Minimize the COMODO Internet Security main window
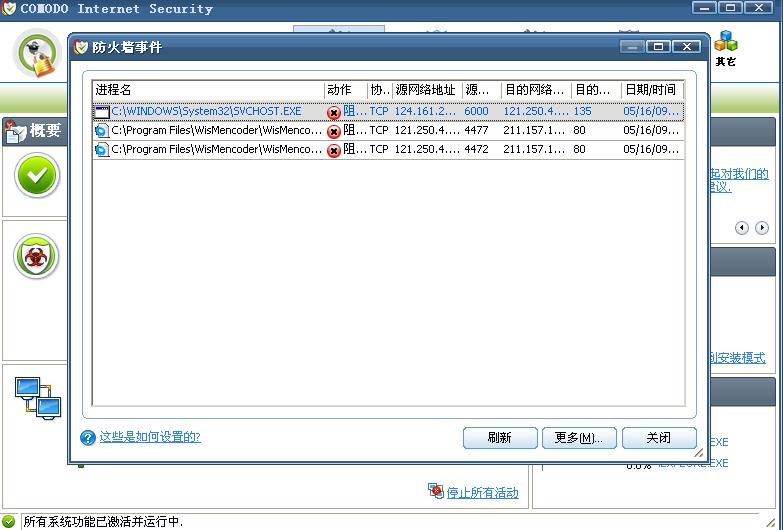The width and height of the screenshot is (783, 530). [x=705, y=8]
